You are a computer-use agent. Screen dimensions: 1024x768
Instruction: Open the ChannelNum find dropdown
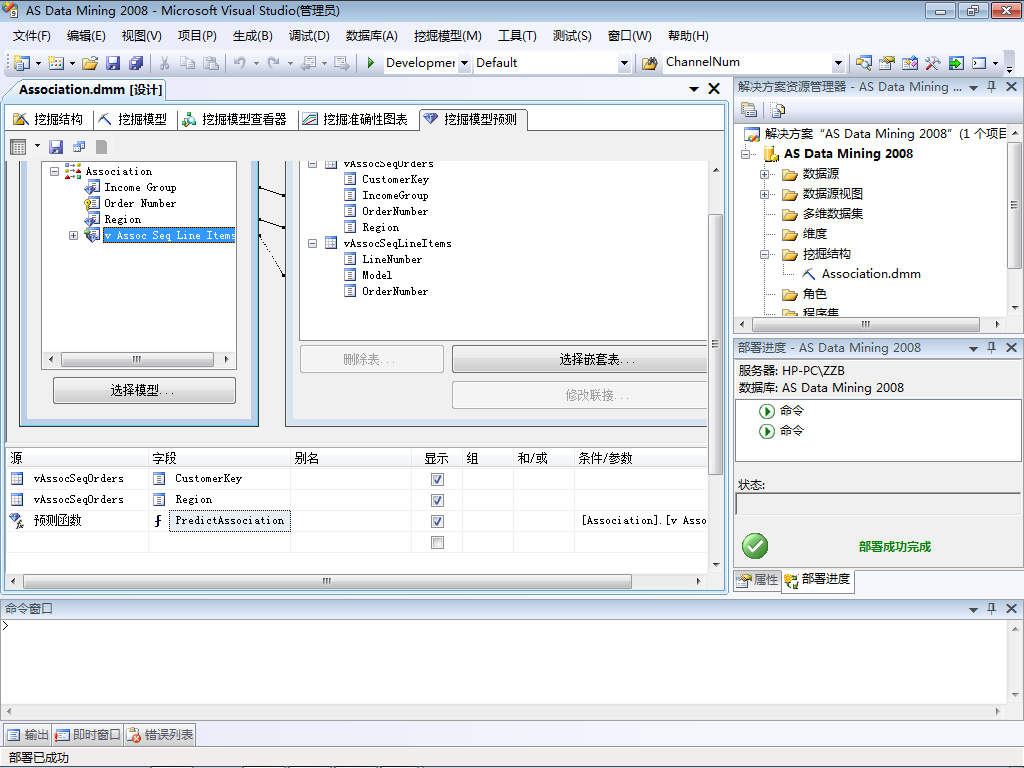click(x=838, y=63)
